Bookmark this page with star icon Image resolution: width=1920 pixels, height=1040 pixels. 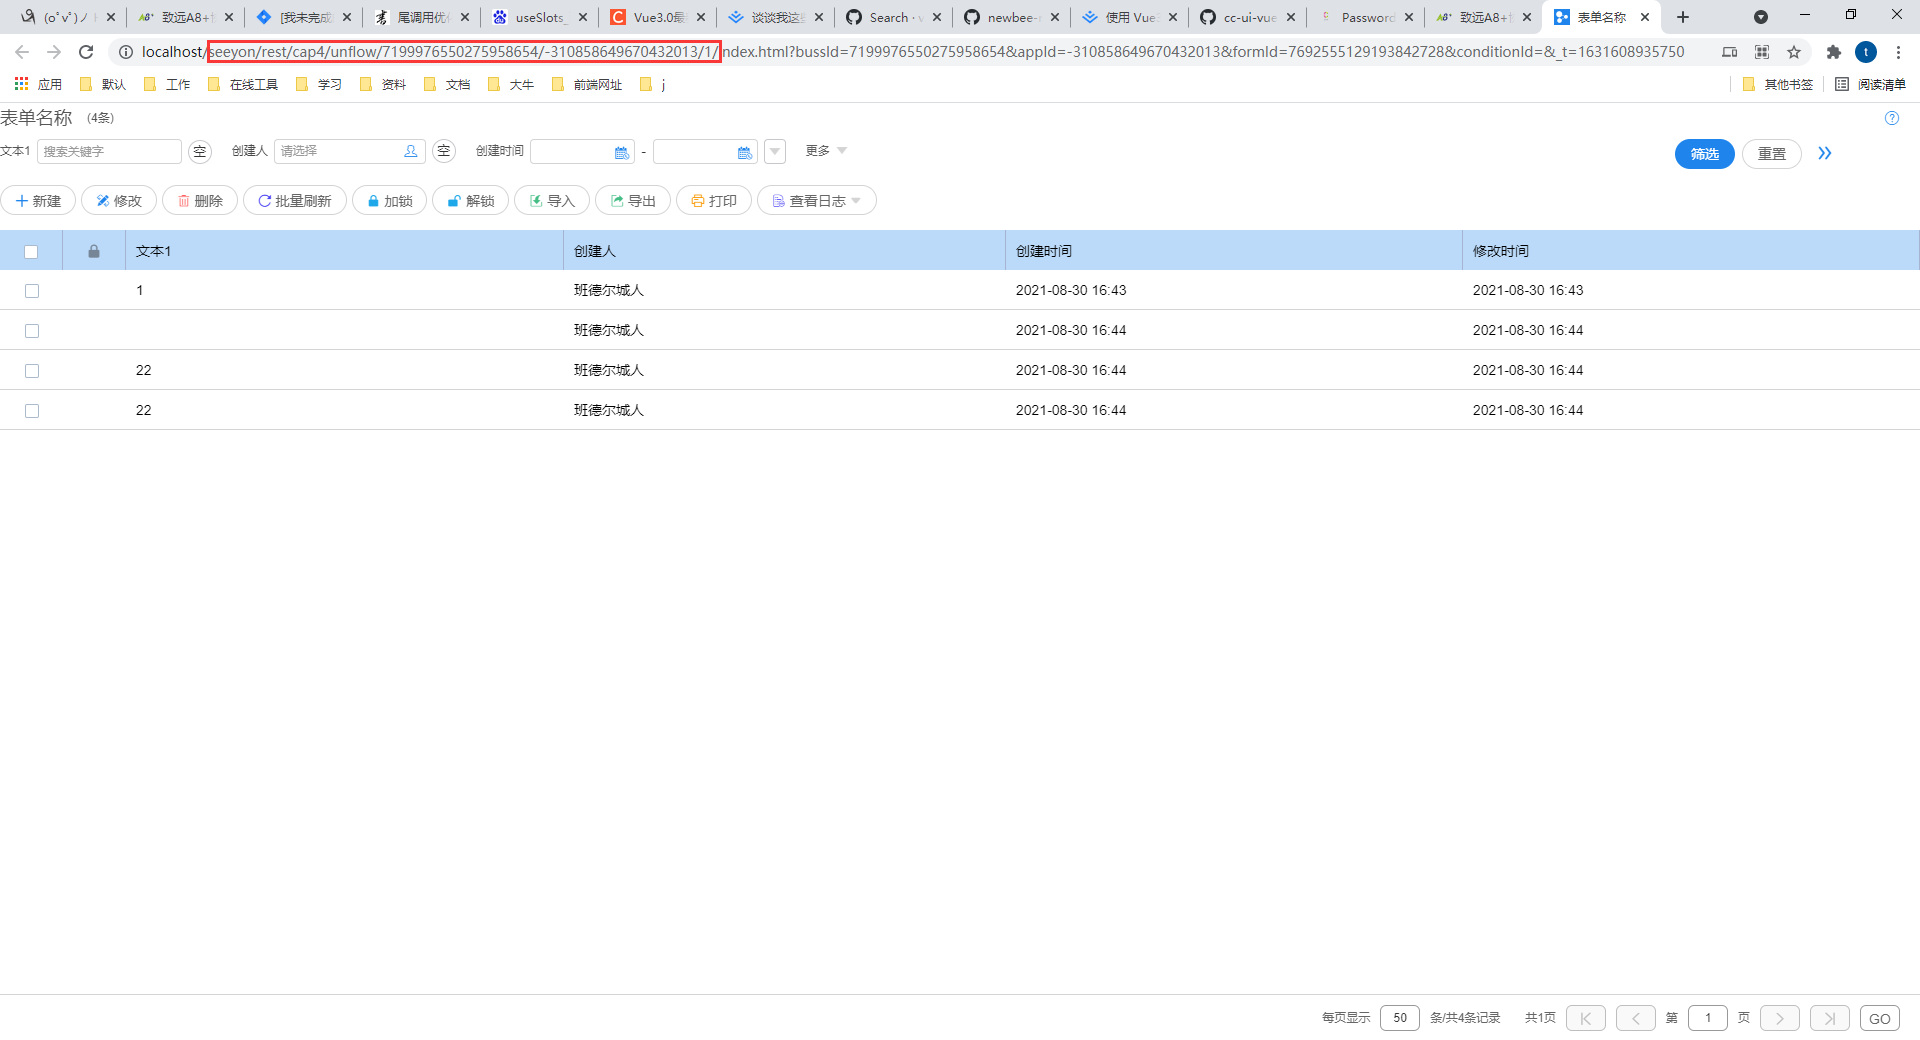[1794, 52]
